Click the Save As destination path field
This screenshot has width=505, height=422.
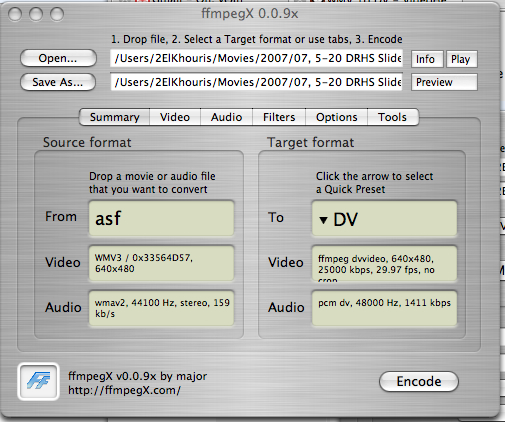click(256, 82)
